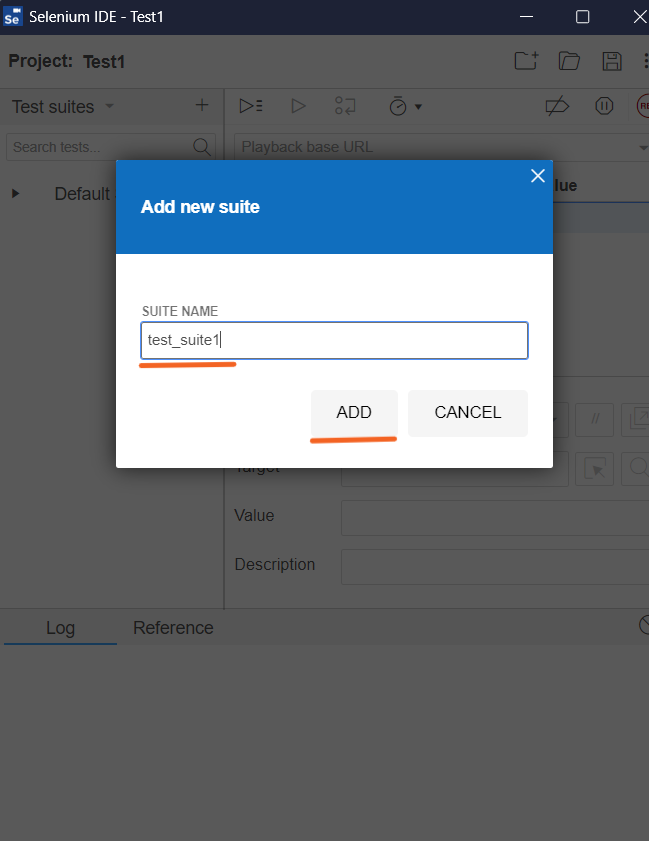Click the Description input field
Screen dimensions: 649x841
pyautogui.click(x=495, y=566)
